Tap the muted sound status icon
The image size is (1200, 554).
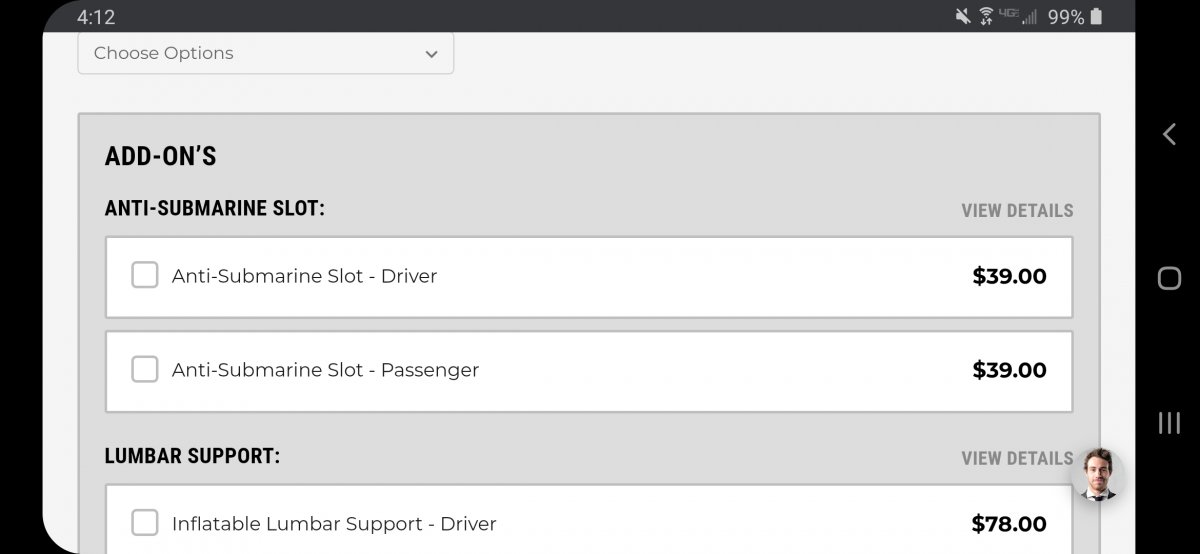[963, 17]
